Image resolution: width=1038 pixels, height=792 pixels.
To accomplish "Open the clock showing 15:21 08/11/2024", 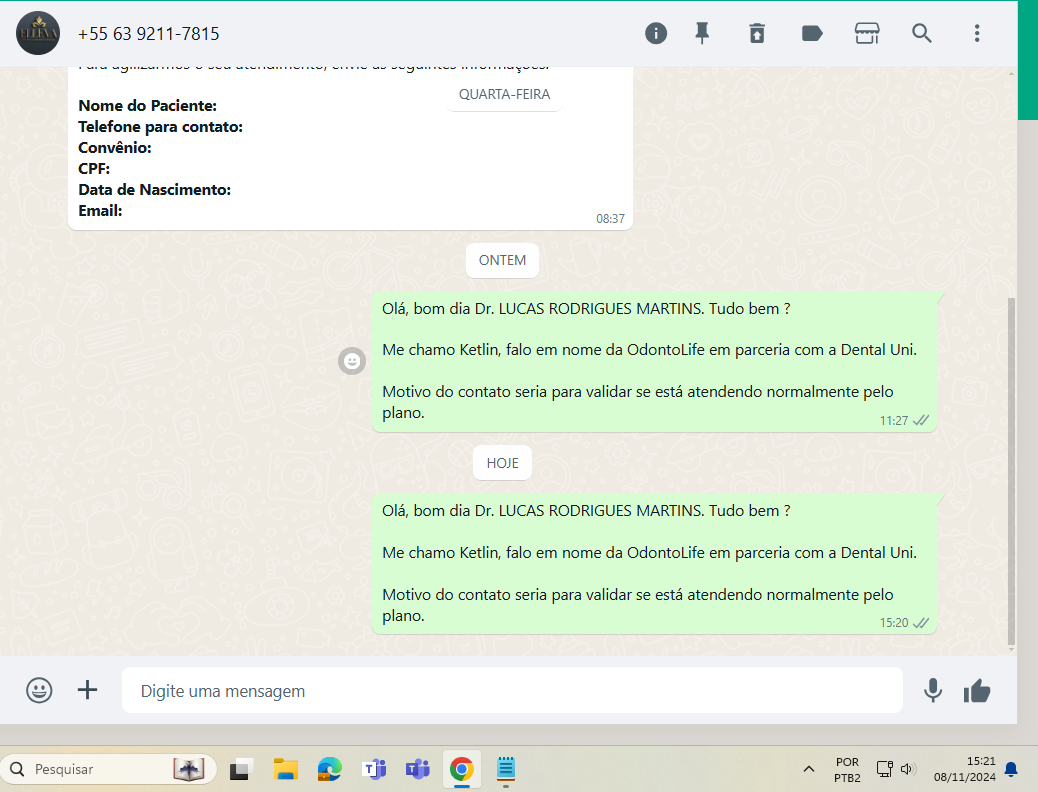I will coord(965,769).
